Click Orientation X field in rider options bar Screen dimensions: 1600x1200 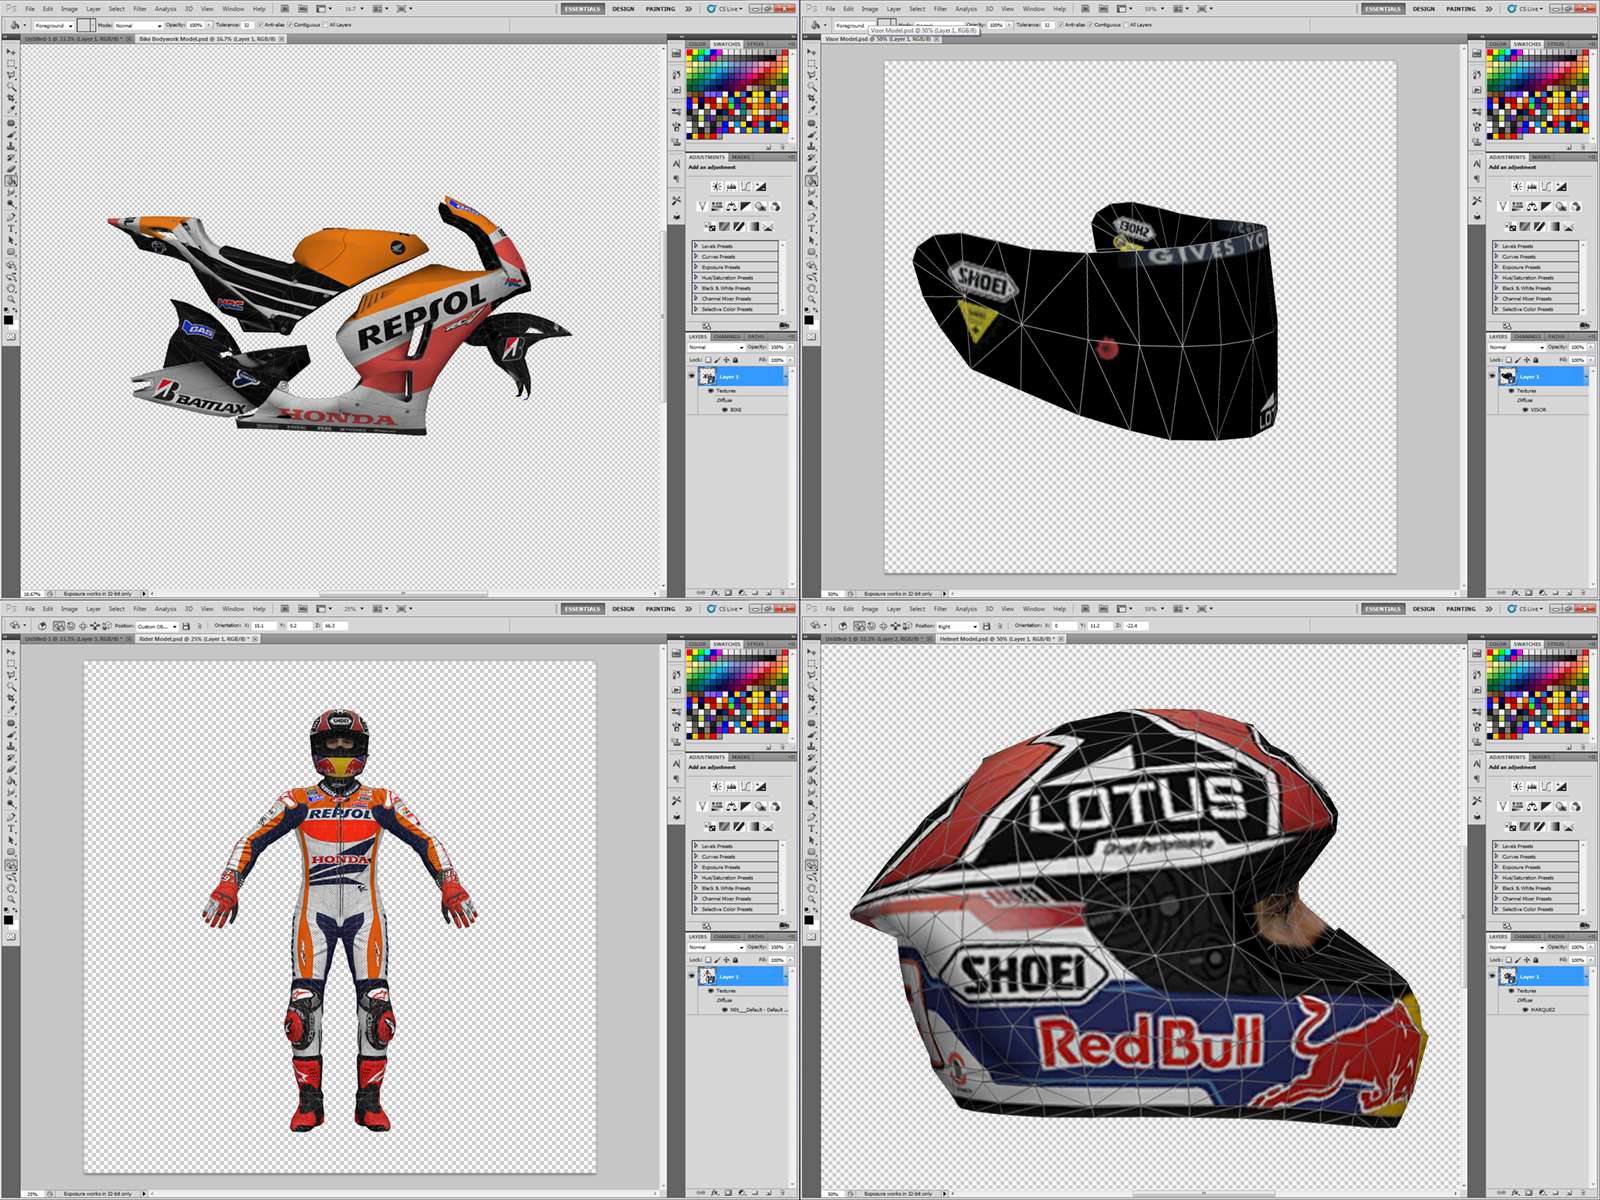coord(264,626)
